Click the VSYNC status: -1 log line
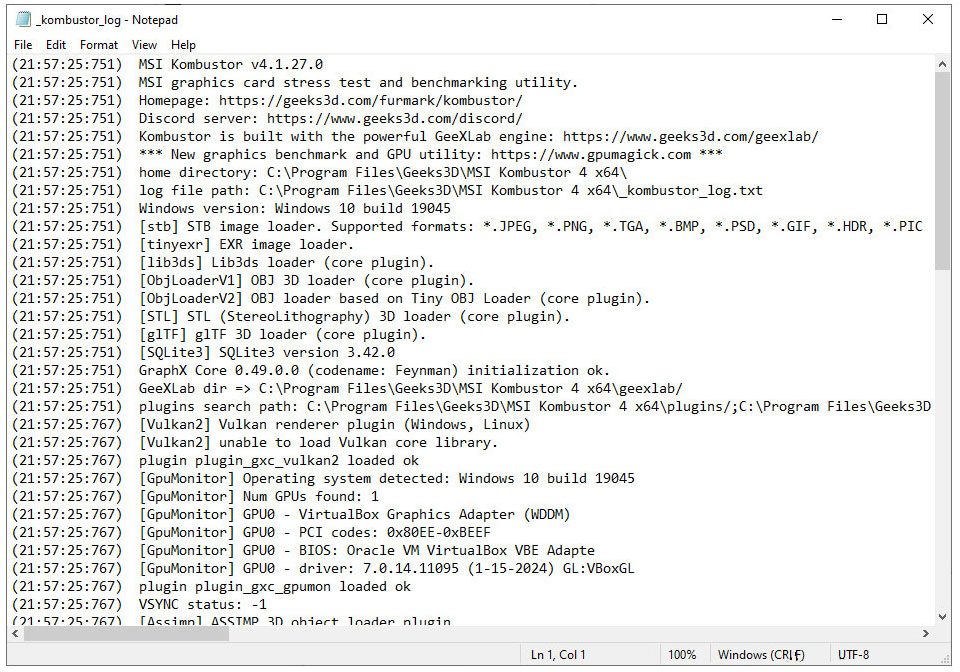This screenshot has height=672, width=960. (203, 605)
